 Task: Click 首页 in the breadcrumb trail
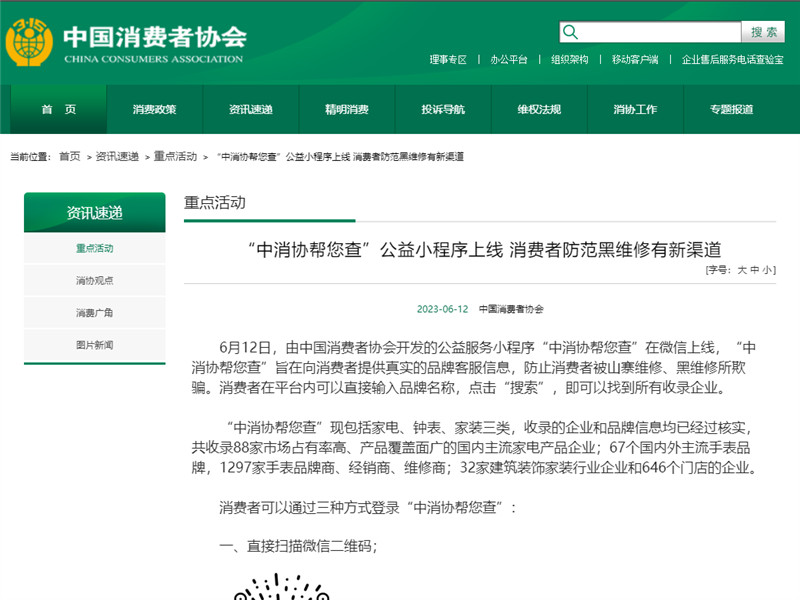70,156
